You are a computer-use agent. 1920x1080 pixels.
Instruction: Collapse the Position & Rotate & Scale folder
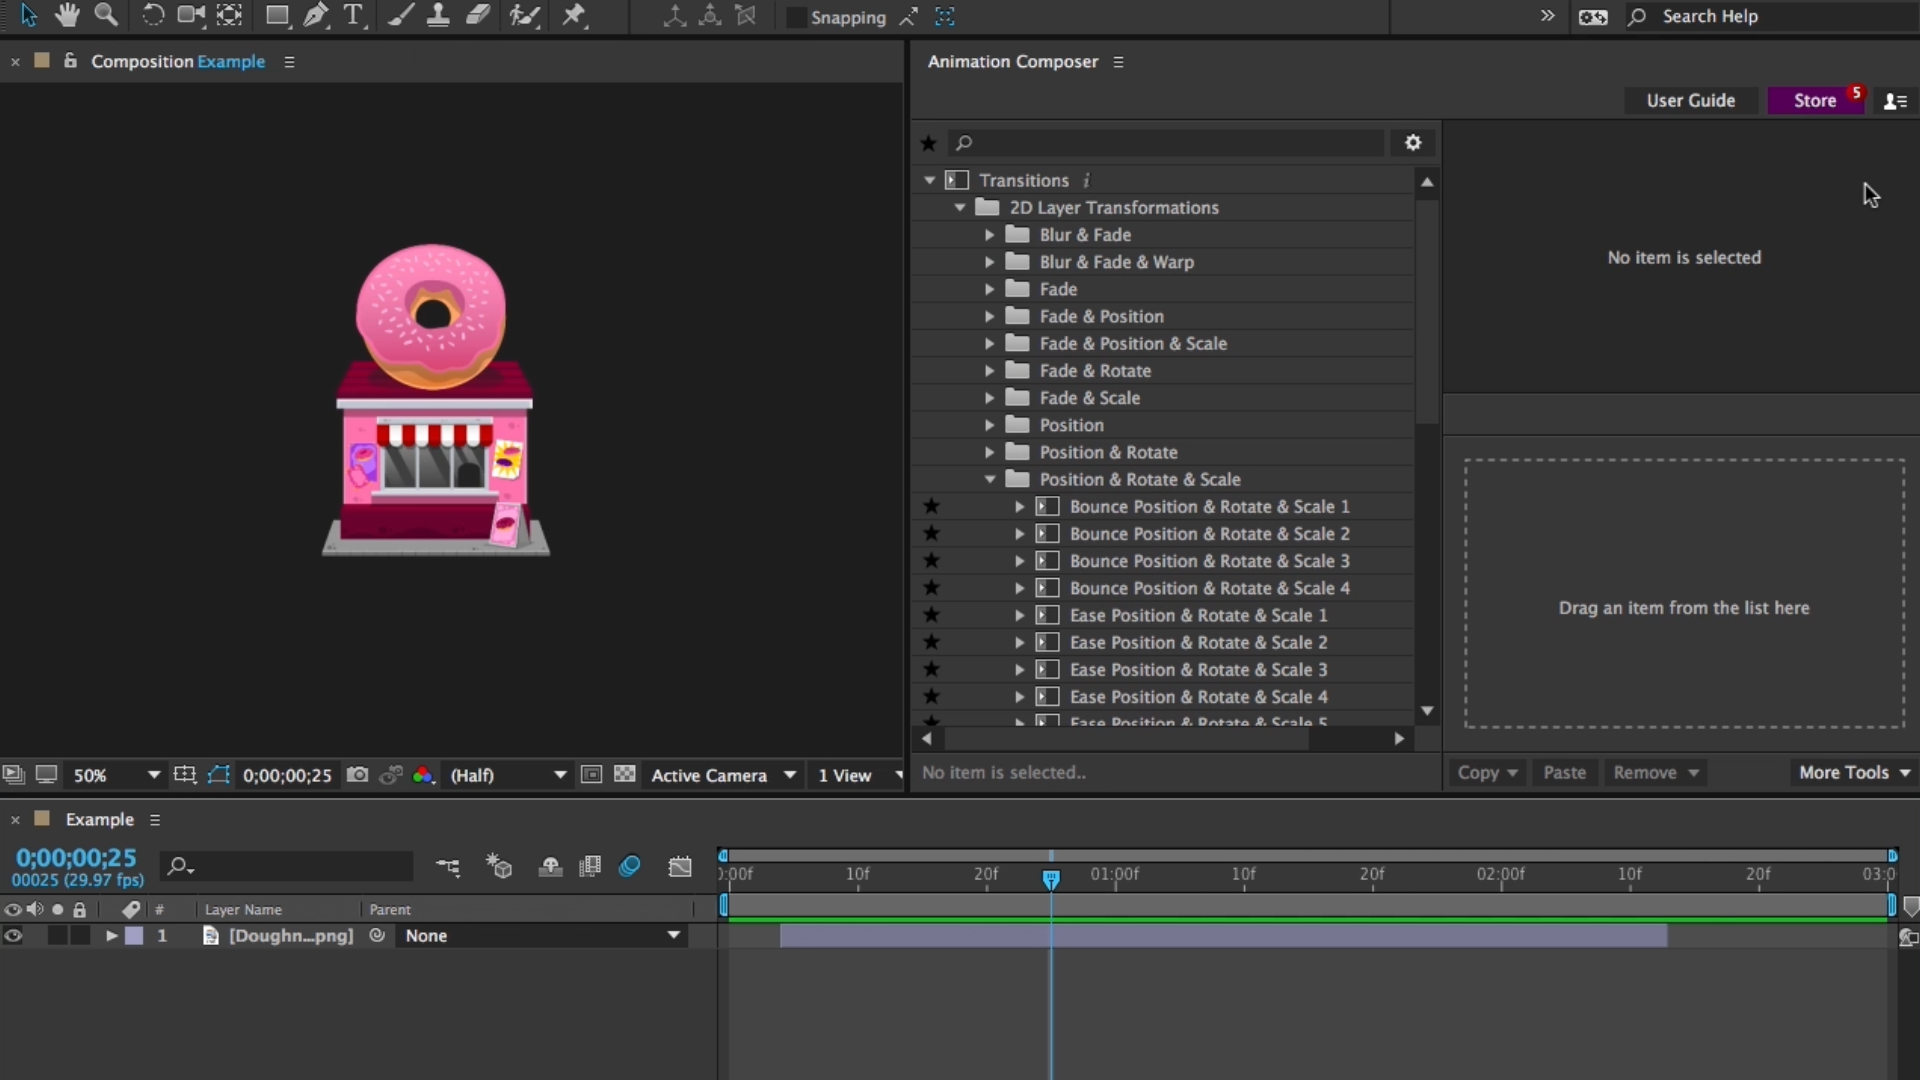(x=989, y=479)
